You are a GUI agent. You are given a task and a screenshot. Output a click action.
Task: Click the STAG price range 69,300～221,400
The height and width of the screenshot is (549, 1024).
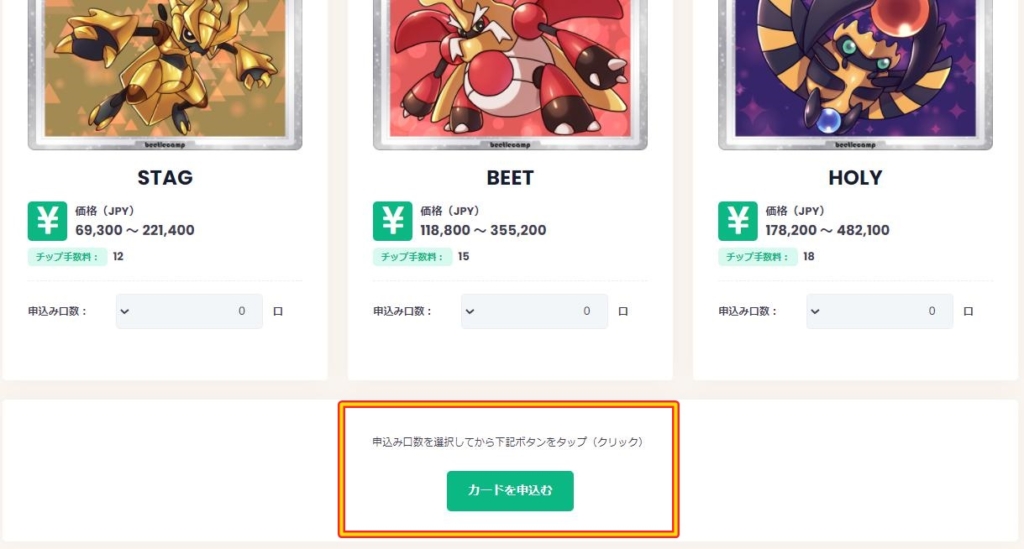click(135, 230)
